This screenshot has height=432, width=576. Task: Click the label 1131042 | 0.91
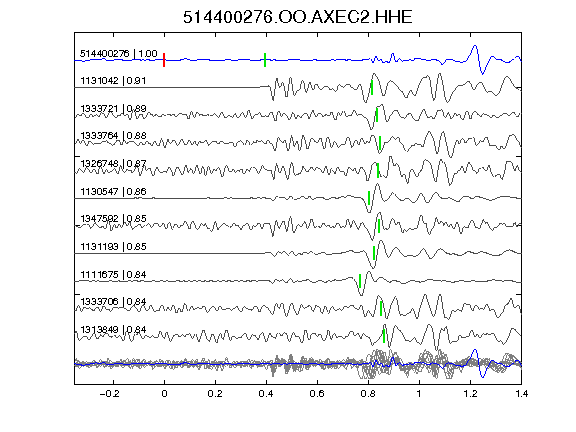click(x=113, y=81)
